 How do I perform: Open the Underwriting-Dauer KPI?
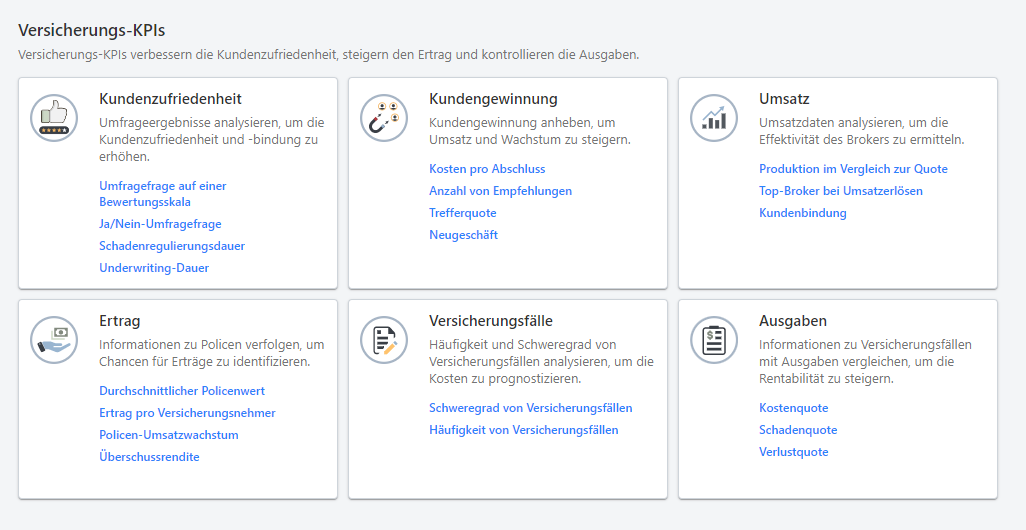coord(154,268)
